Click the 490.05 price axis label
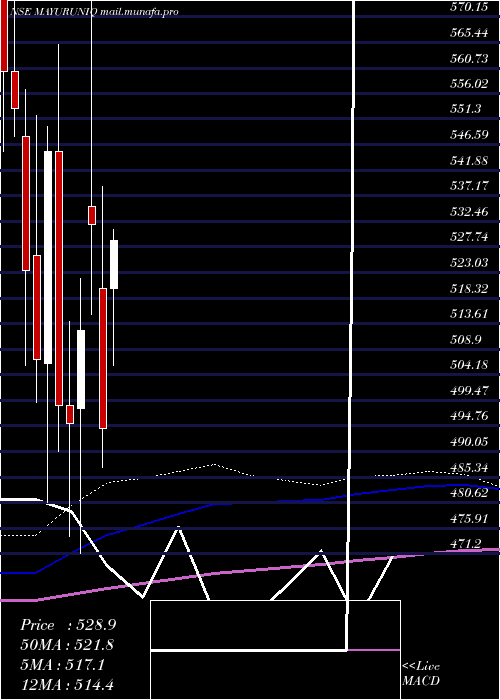The image size is (500, 700). [469, 442]
